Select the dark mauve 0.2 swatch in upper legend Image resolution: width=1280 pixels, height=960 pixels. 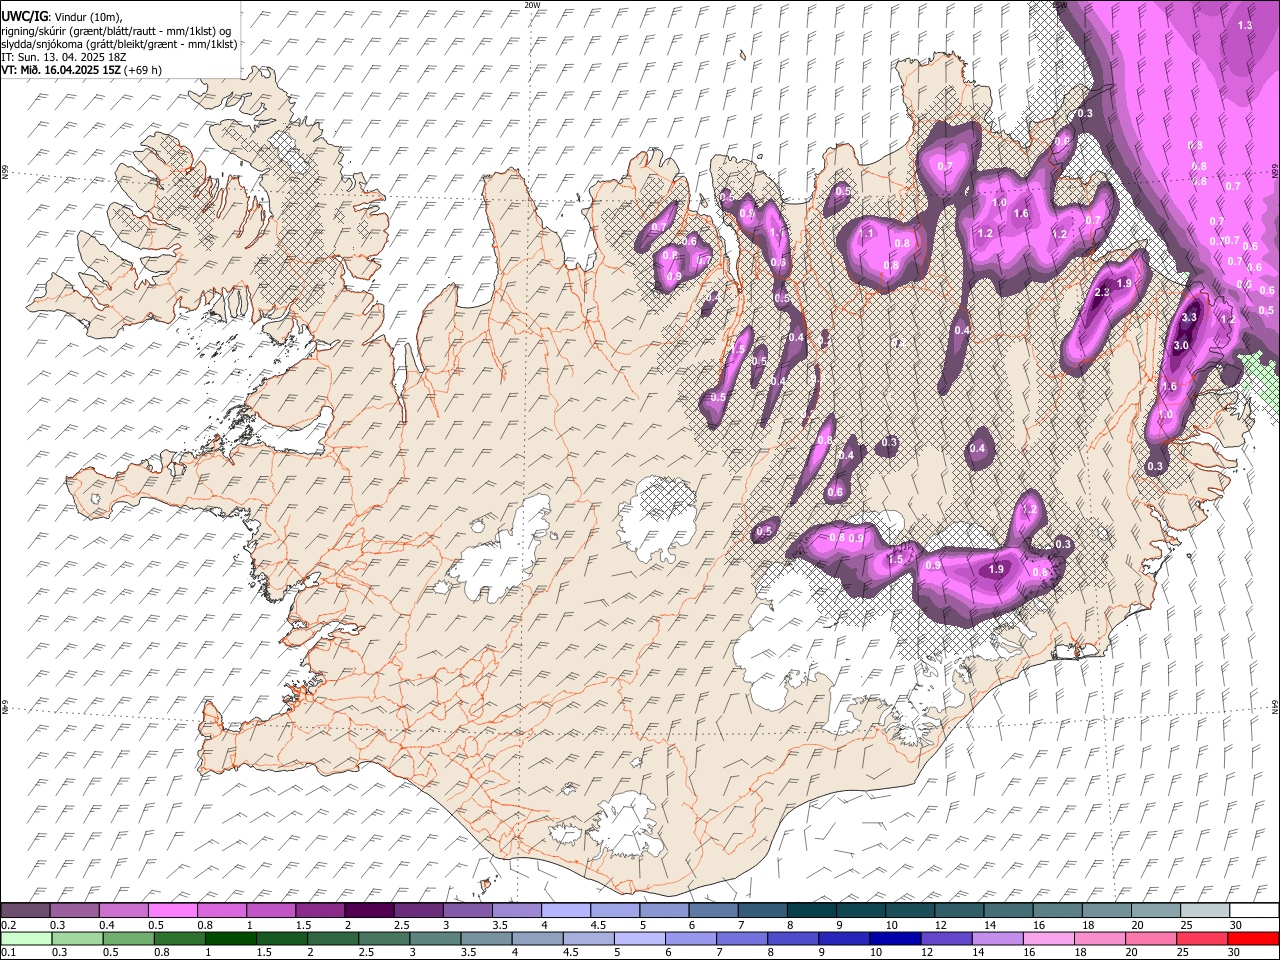pos(25,910)
